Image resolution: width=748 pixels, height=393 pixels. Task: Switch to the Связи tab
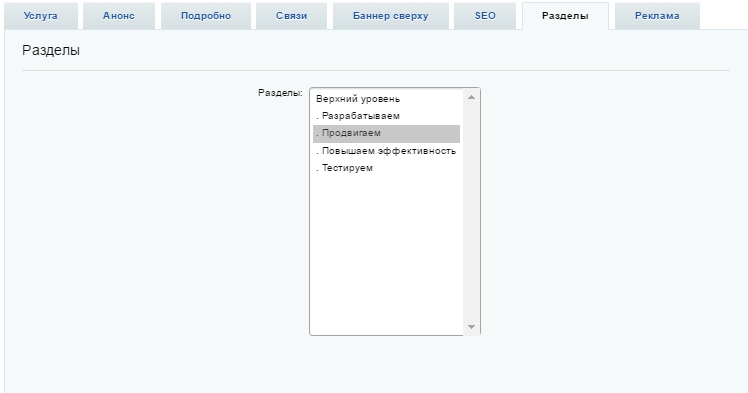tap(291, 16)
